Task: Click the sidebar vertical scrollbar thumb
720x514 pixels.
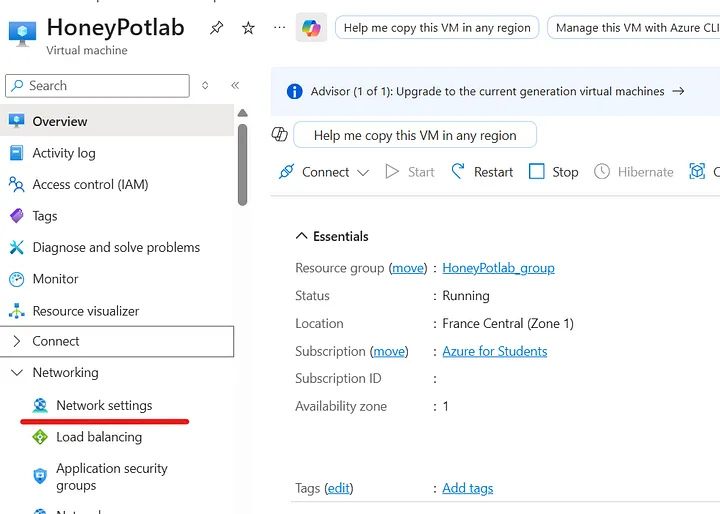Action: pos(242,164)
